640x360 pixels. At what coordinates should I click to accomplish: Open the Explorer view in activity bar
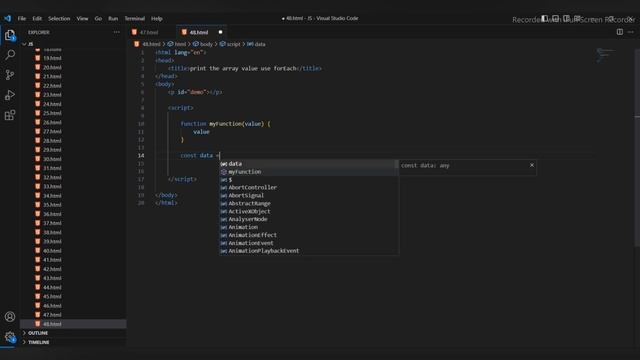pos(10,36)
